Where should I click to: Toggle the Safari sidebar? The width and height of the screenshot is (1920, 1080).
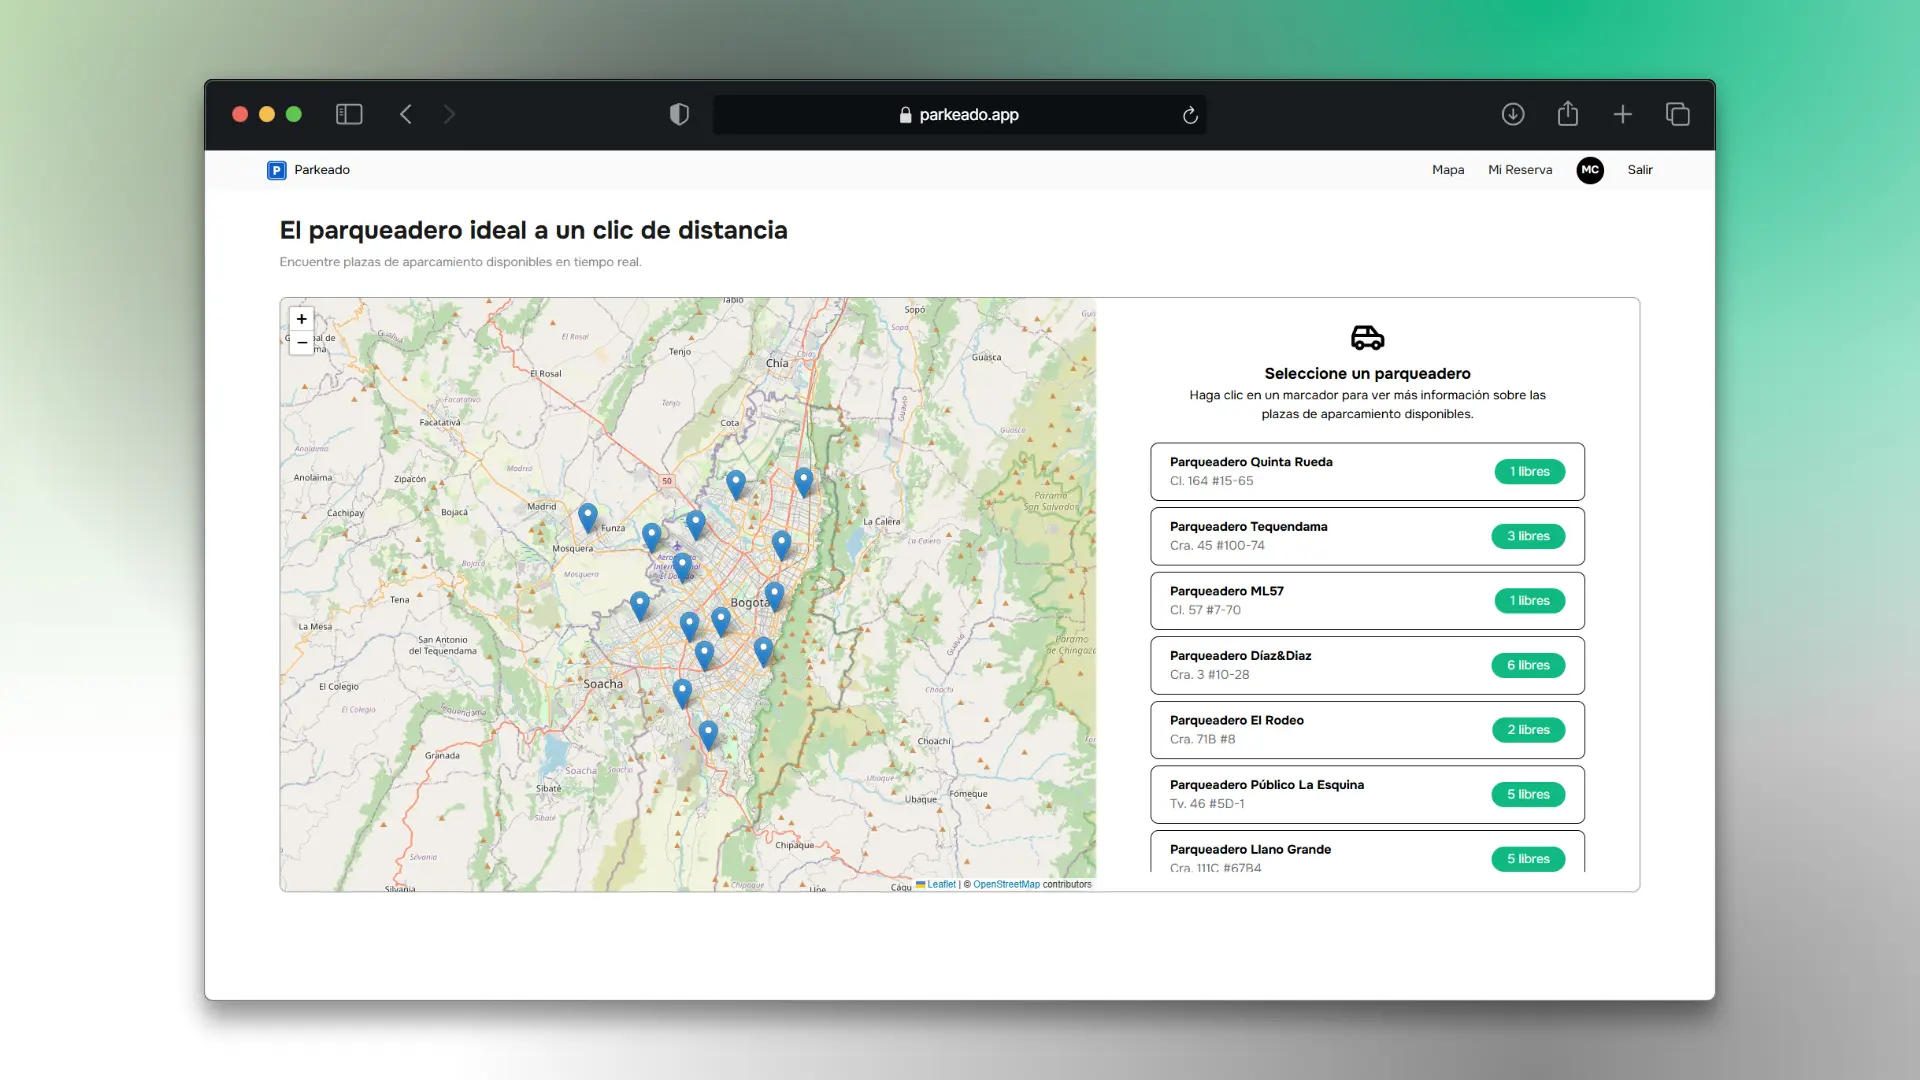click(x=349, y=114)
